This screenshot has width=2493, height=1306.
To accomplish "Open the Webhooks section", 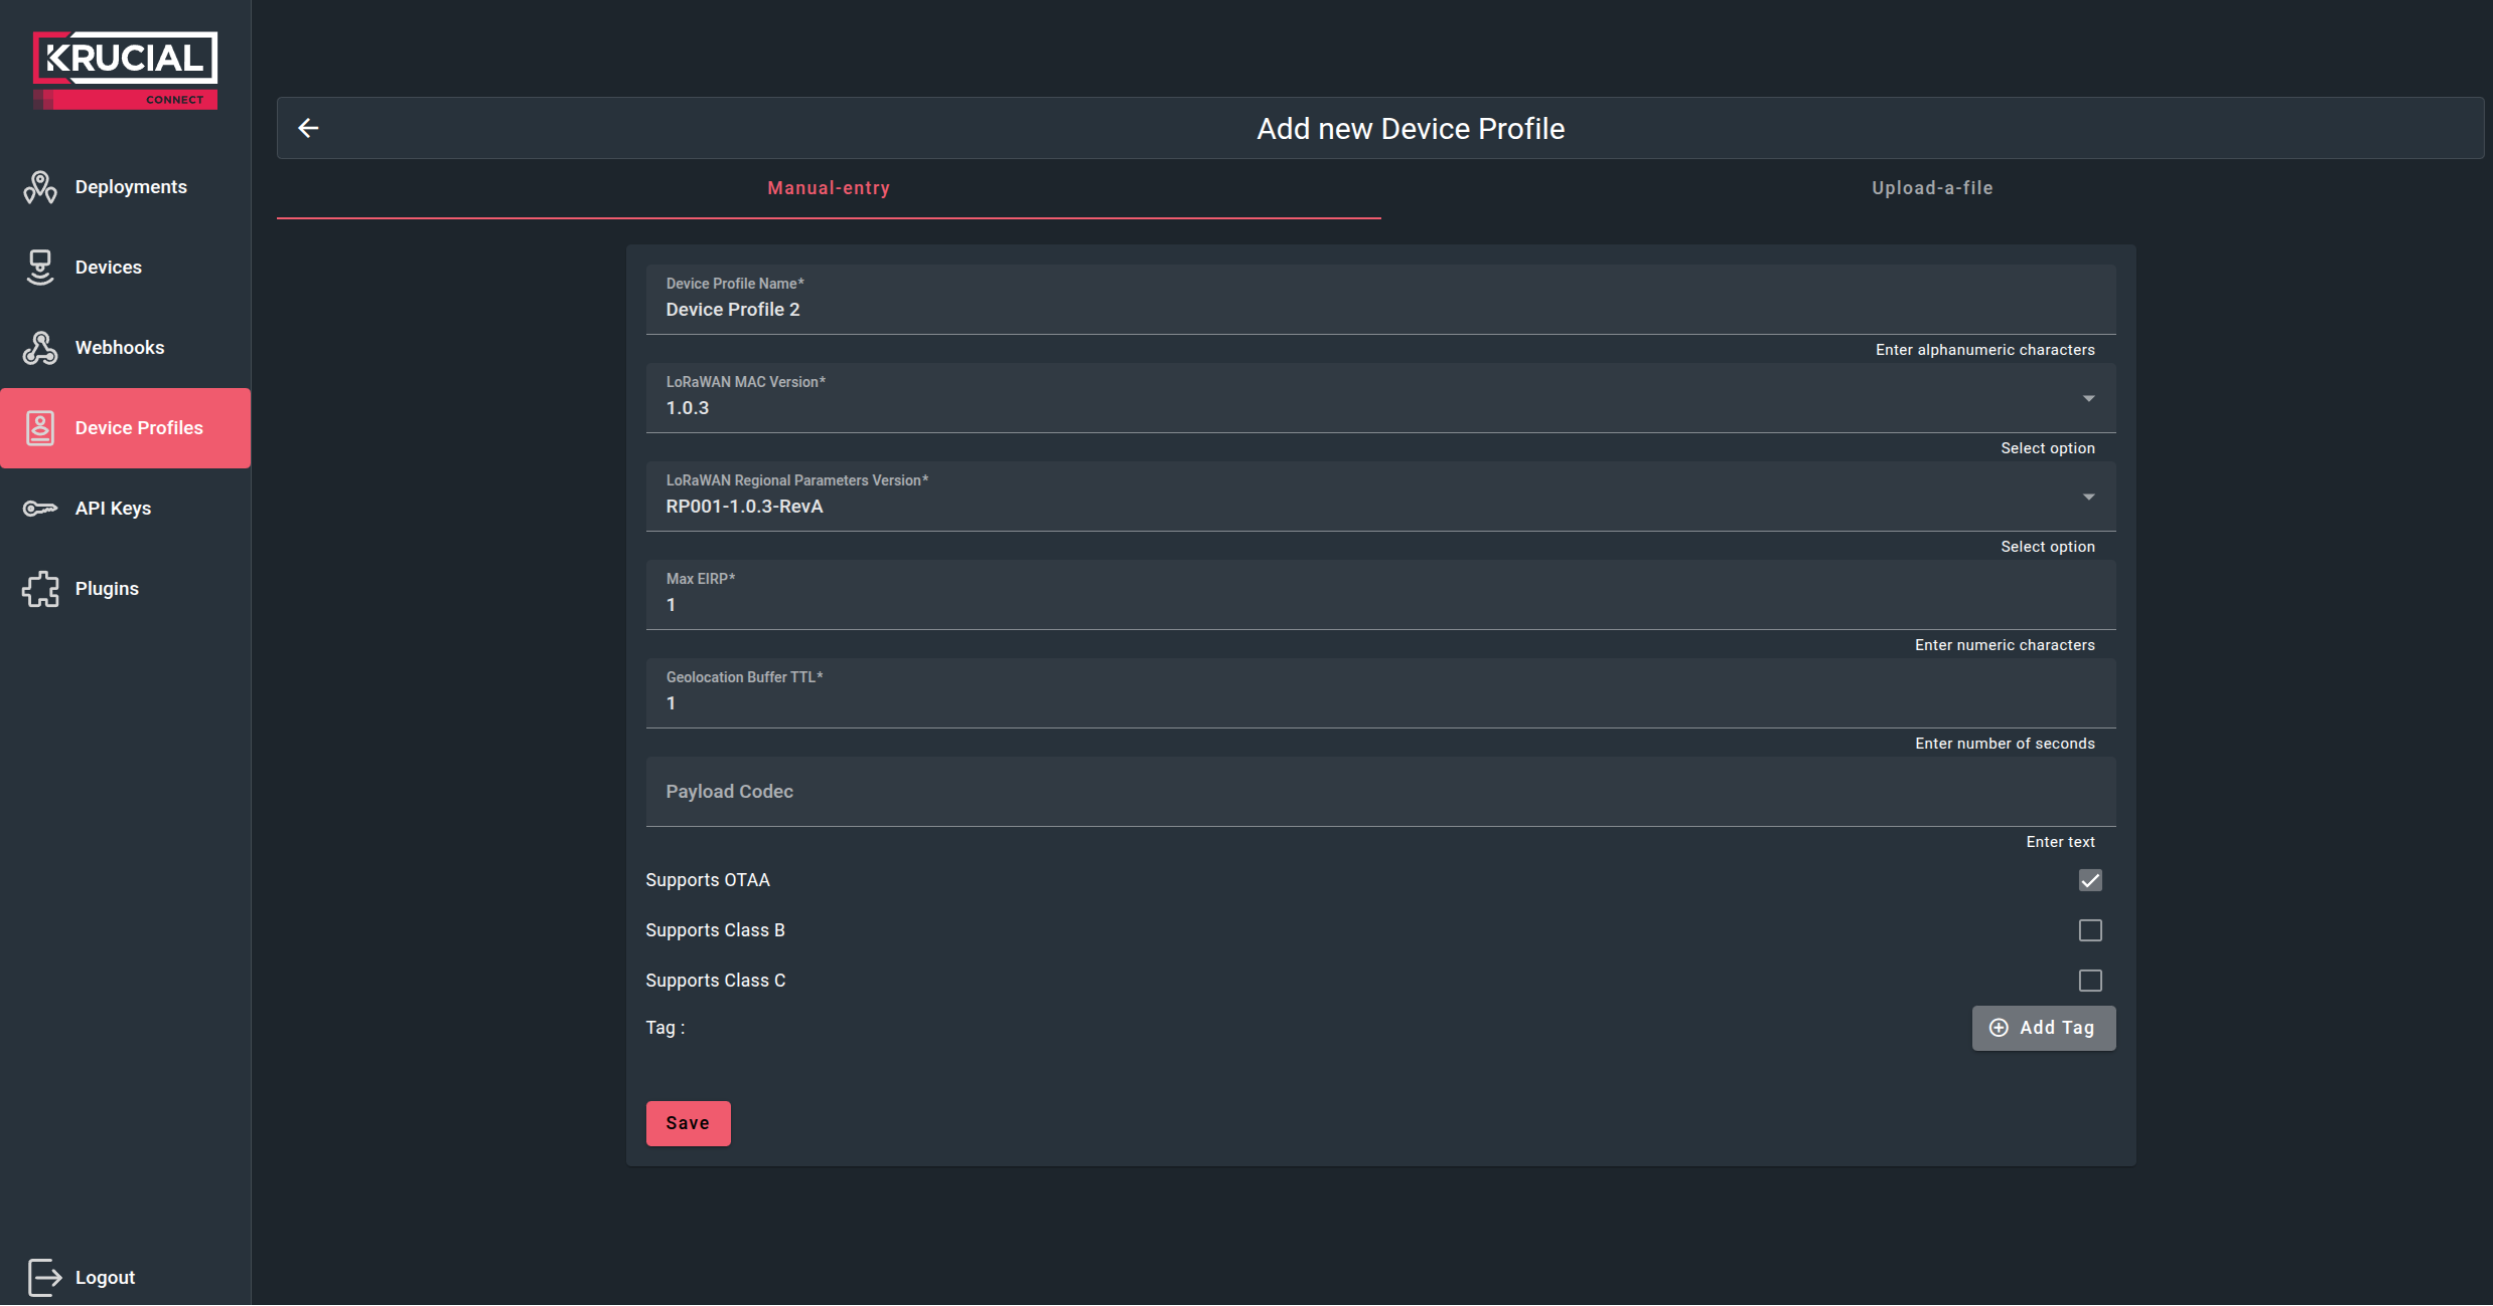I will tap(120, 347).
